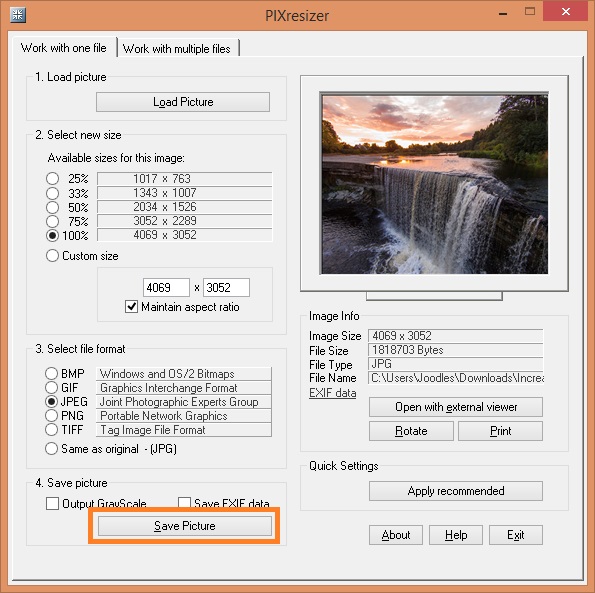The image size is (595, 593).
Task: Open the EXIF data link
Action: point(332,393)
